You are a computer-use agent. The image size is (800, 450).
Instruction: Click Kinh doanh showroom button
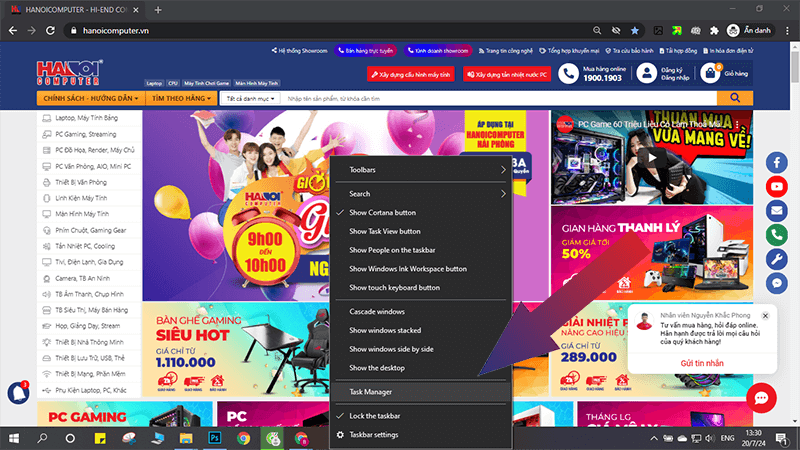(438, 51)
